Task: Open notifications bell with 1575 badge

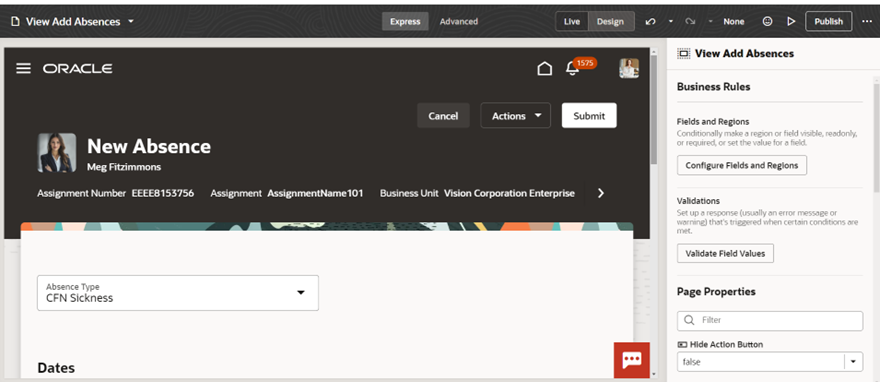Action: [572, 68]
